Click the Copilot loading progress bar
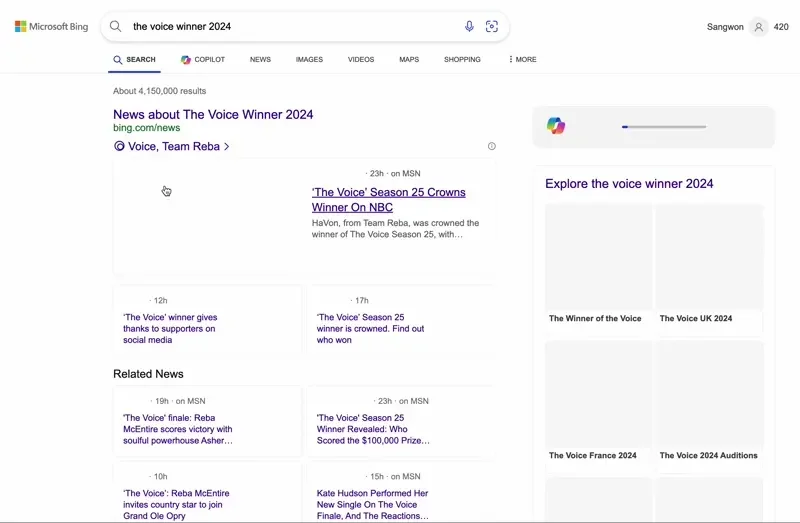Image resolution: width=800 pixels, height=523 pixels. point(664,127)
